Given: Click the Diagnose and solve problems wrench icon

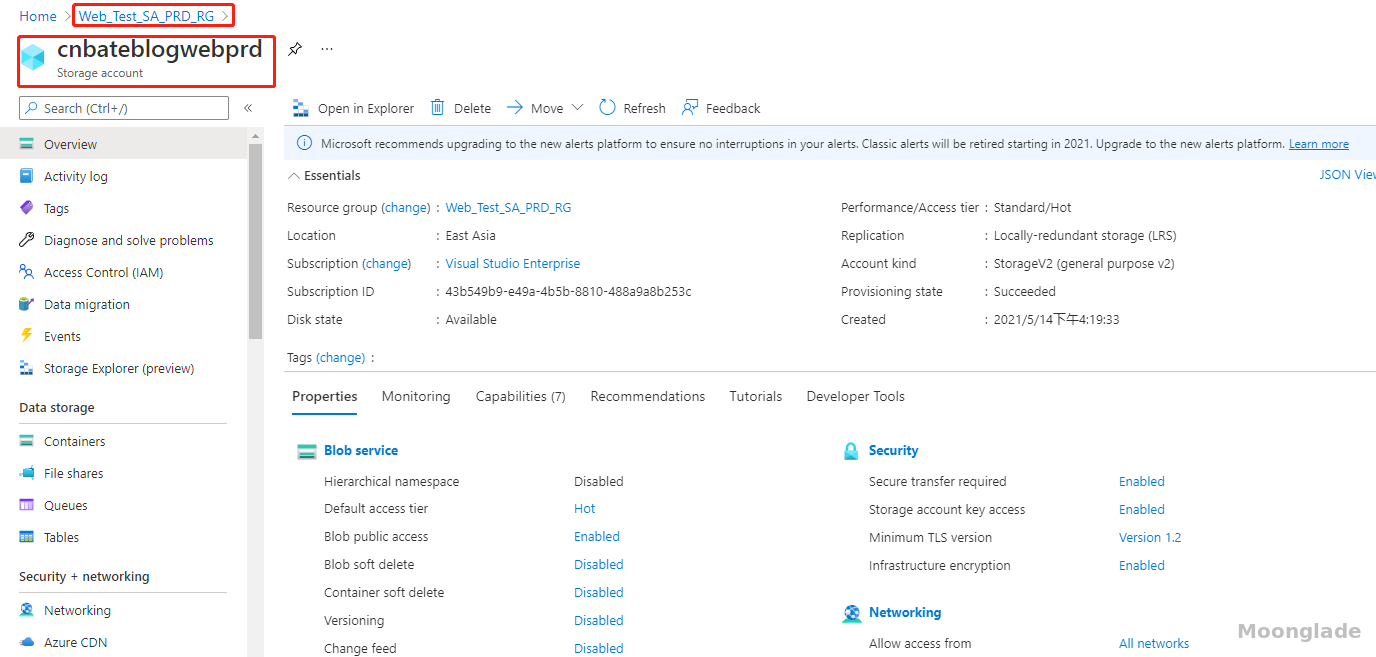Looking at the screenshot, I should [27, 240].
